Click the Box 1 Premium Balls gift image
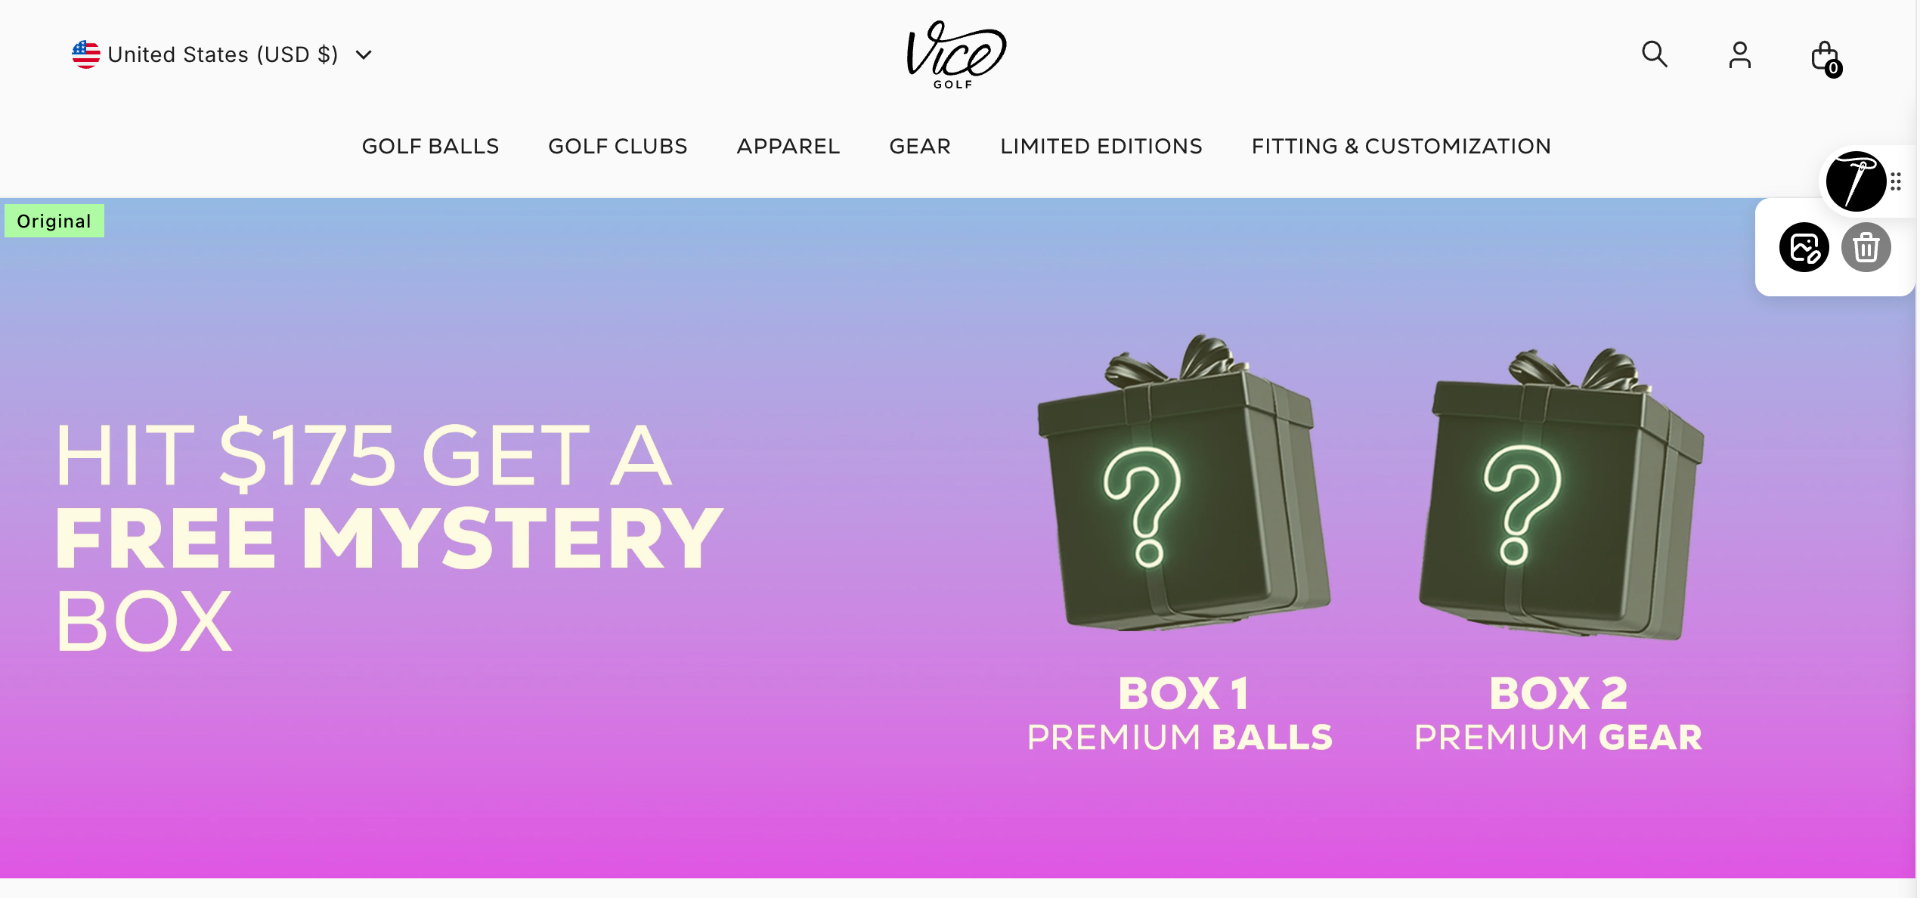The width and height of the screenshot is (1920, 898). (1184, 483)
